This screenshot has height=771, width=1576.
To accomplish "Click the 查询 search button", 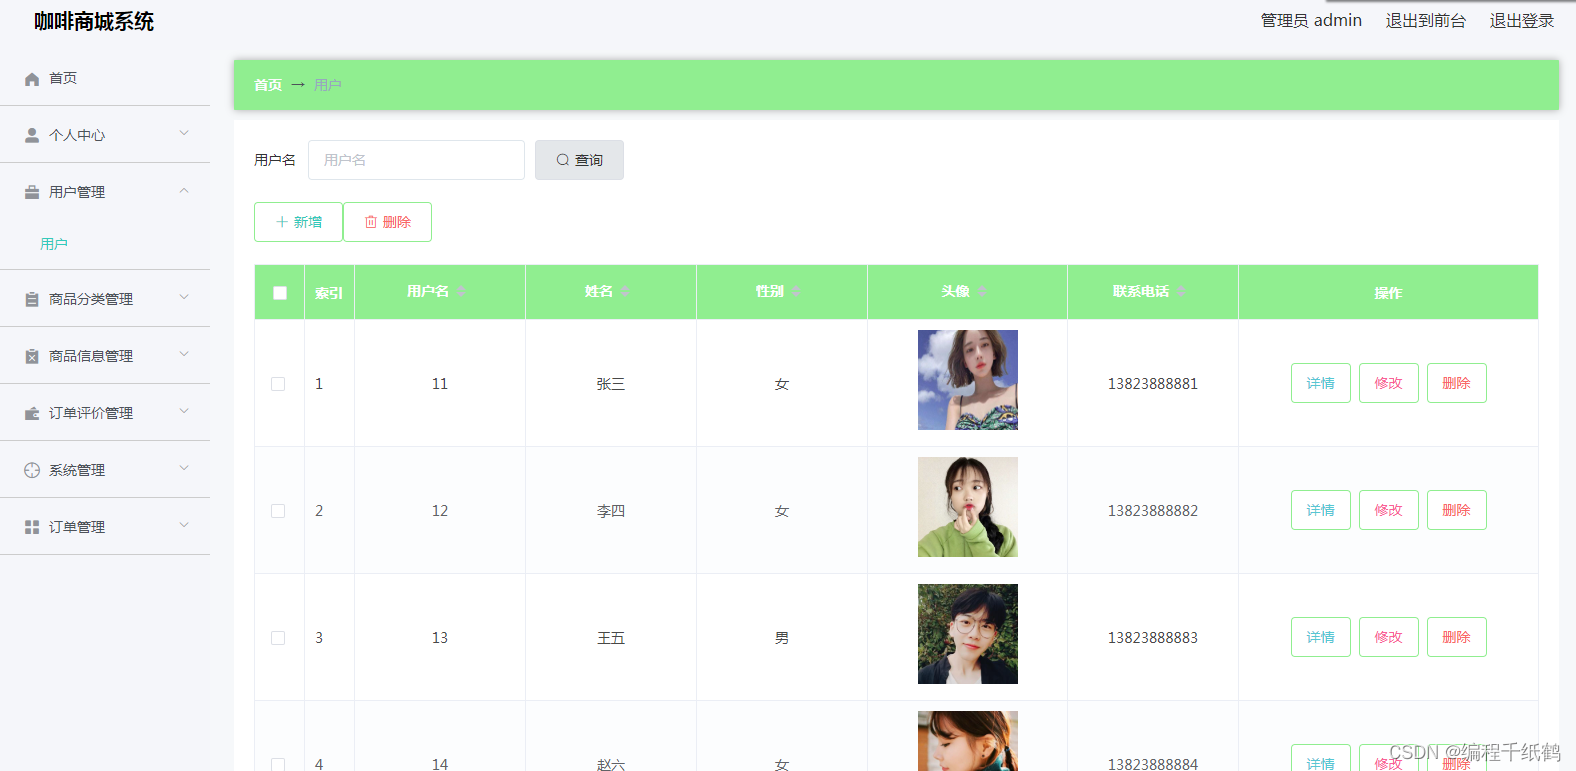I will click(579, 160).
